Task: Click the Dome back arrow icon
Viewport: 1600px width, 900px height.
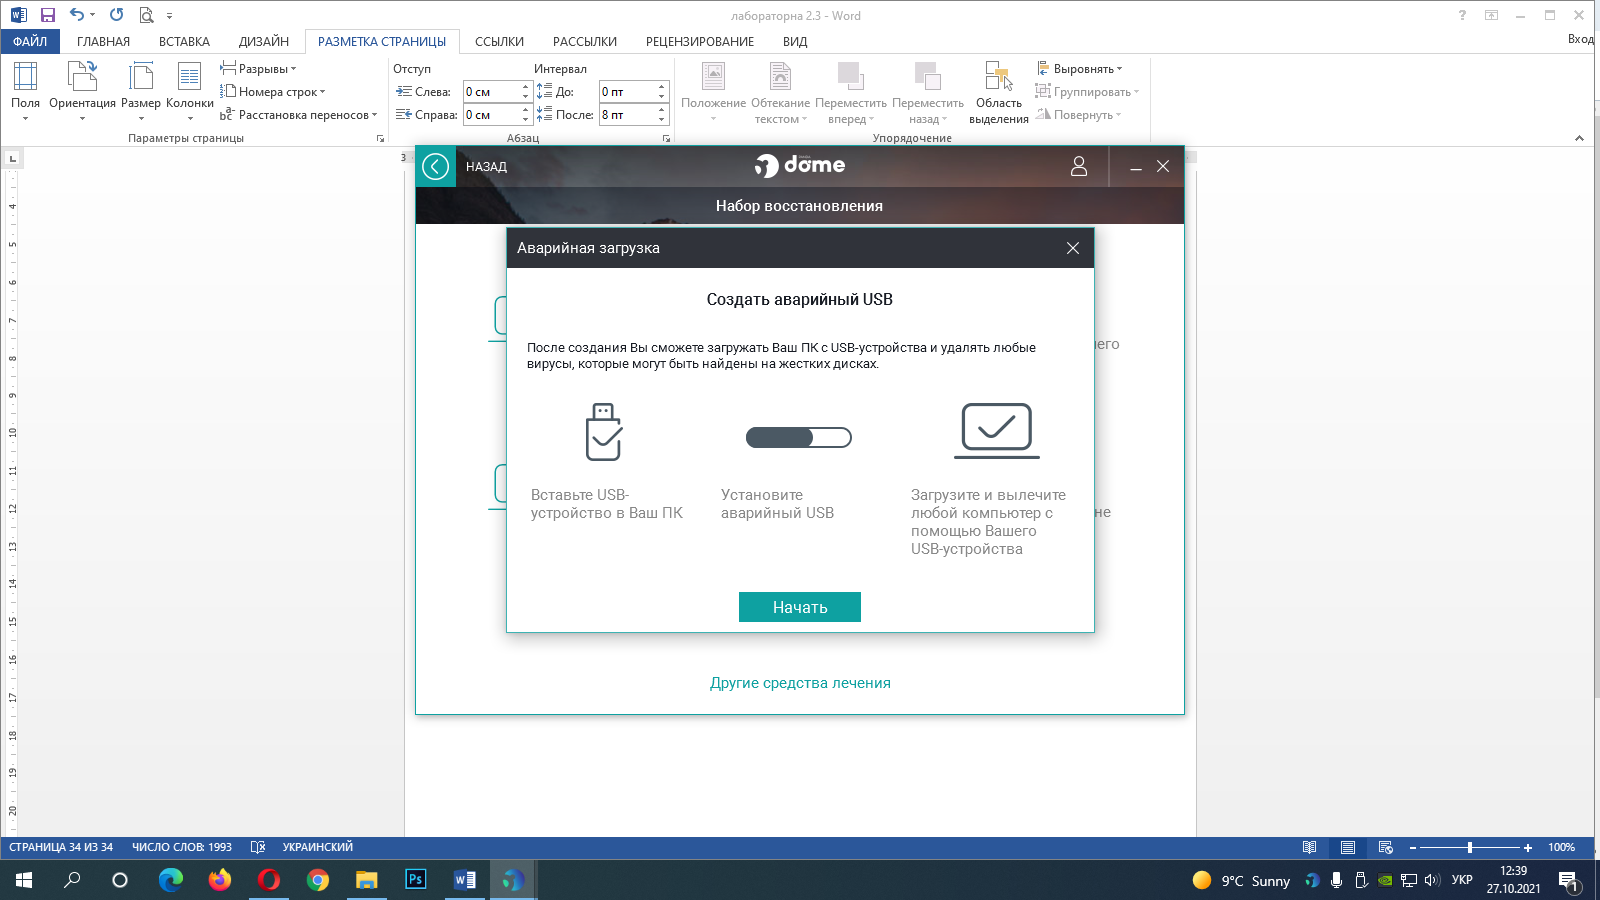Action: [436, 166]
